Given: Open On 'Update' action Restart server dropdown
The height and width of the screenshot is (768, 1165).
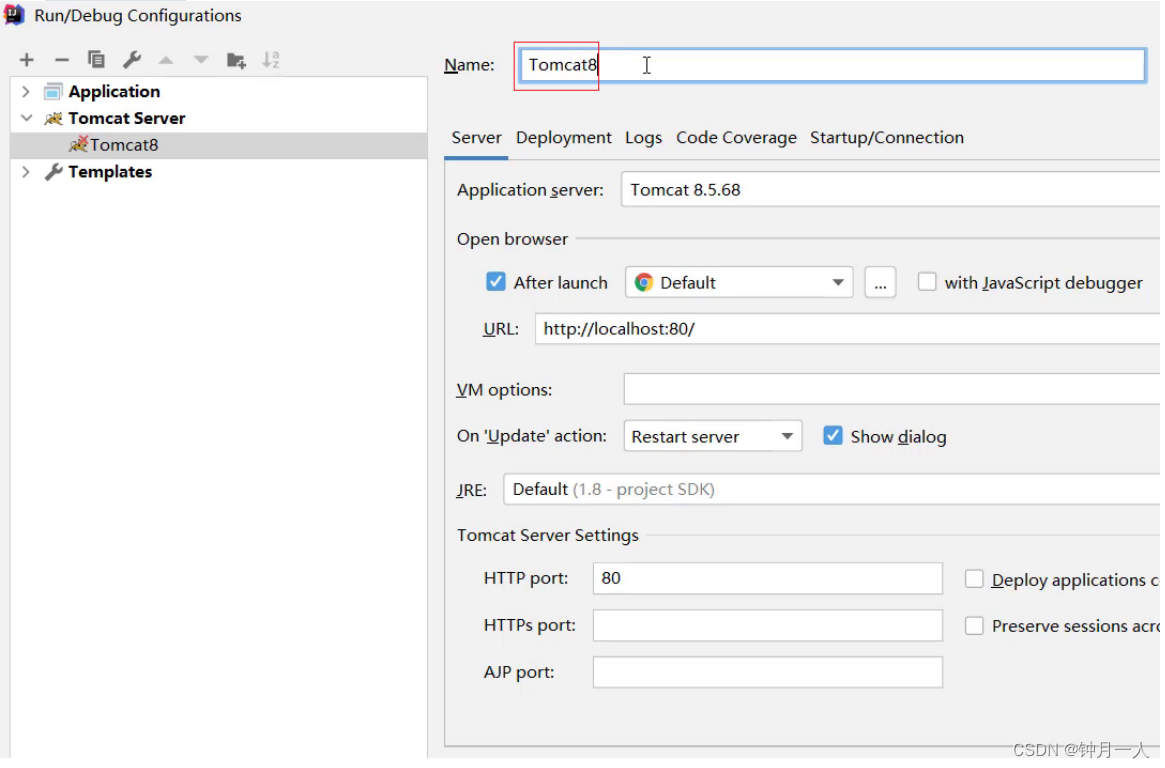Looking at the screenshot, I should pos(713,437).
